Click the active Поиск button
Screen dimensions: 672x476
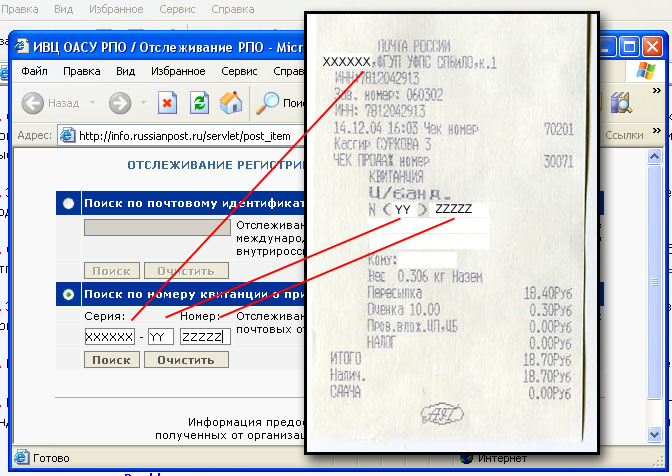[x=112, y=360]
